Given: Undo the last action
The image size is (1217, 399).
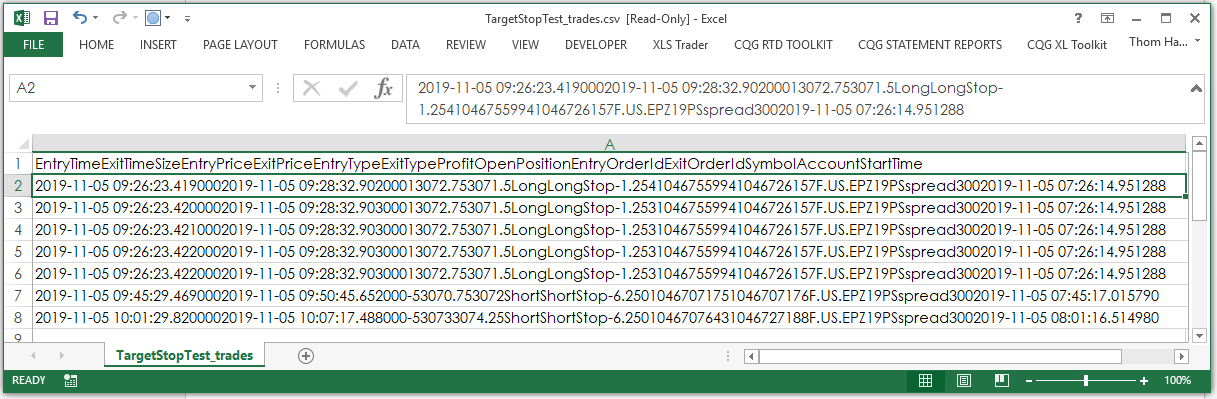Looking at the screenshot, I should (x=79, y=17).
